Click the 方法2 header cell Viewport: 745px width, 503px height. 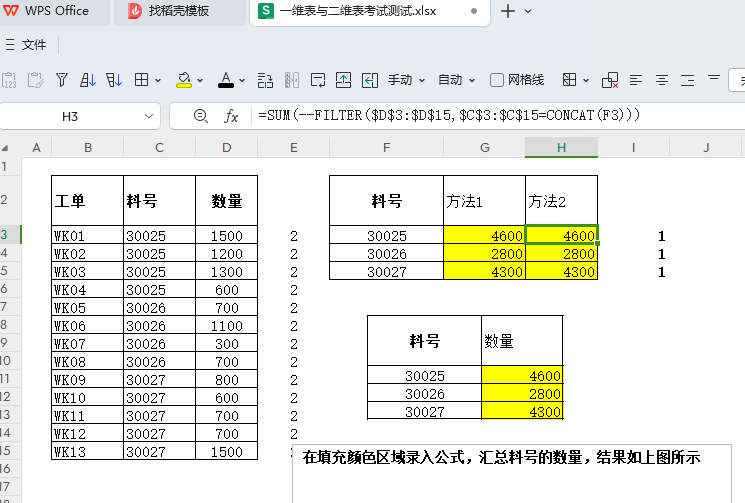[x=561, y=200]
